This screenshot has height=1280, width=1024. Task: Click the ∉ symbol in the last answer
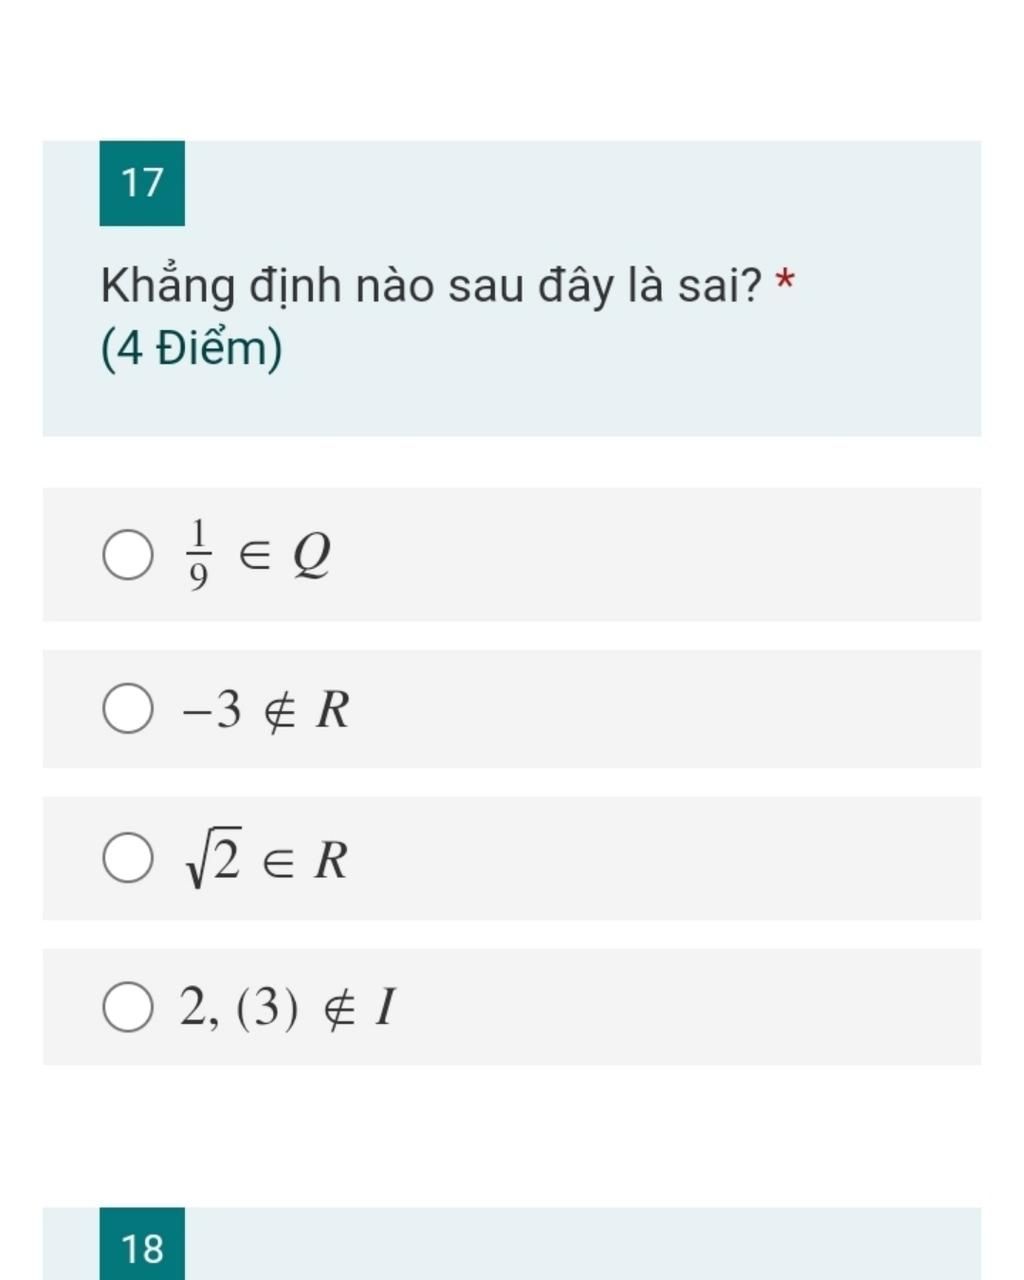[338, 1009]
